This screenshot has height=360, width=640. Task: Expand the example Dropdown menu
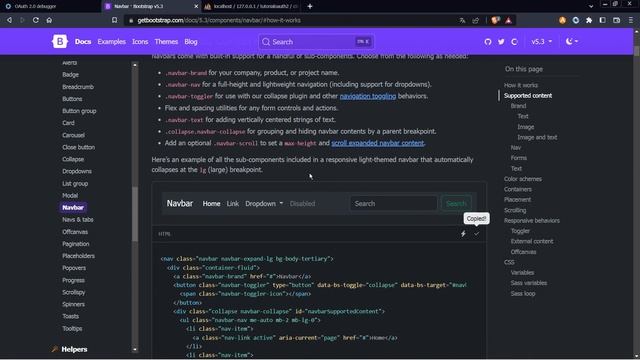264,204
